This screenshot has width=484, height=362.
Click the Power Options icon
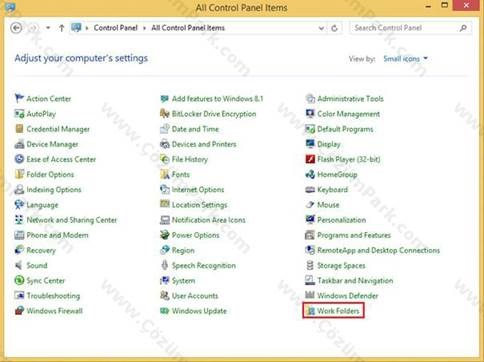[165, 235]
